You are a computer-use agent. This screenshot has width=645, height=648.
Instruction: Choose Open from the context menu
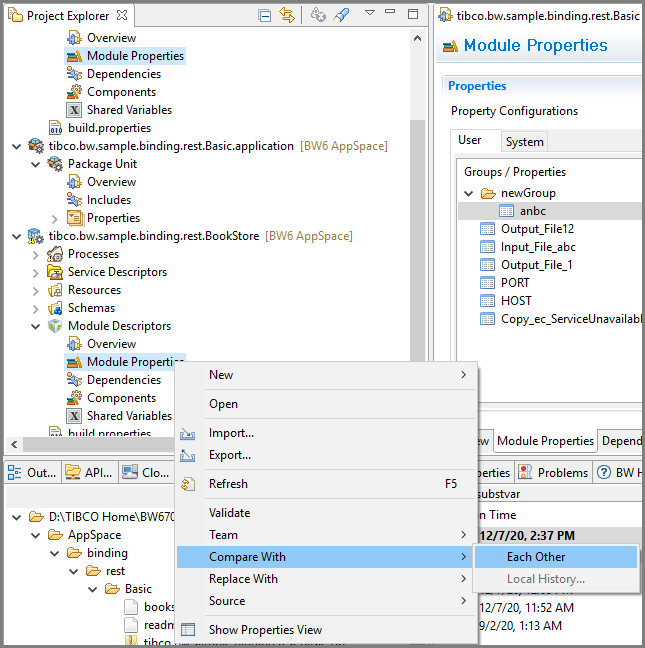point(326,404)
